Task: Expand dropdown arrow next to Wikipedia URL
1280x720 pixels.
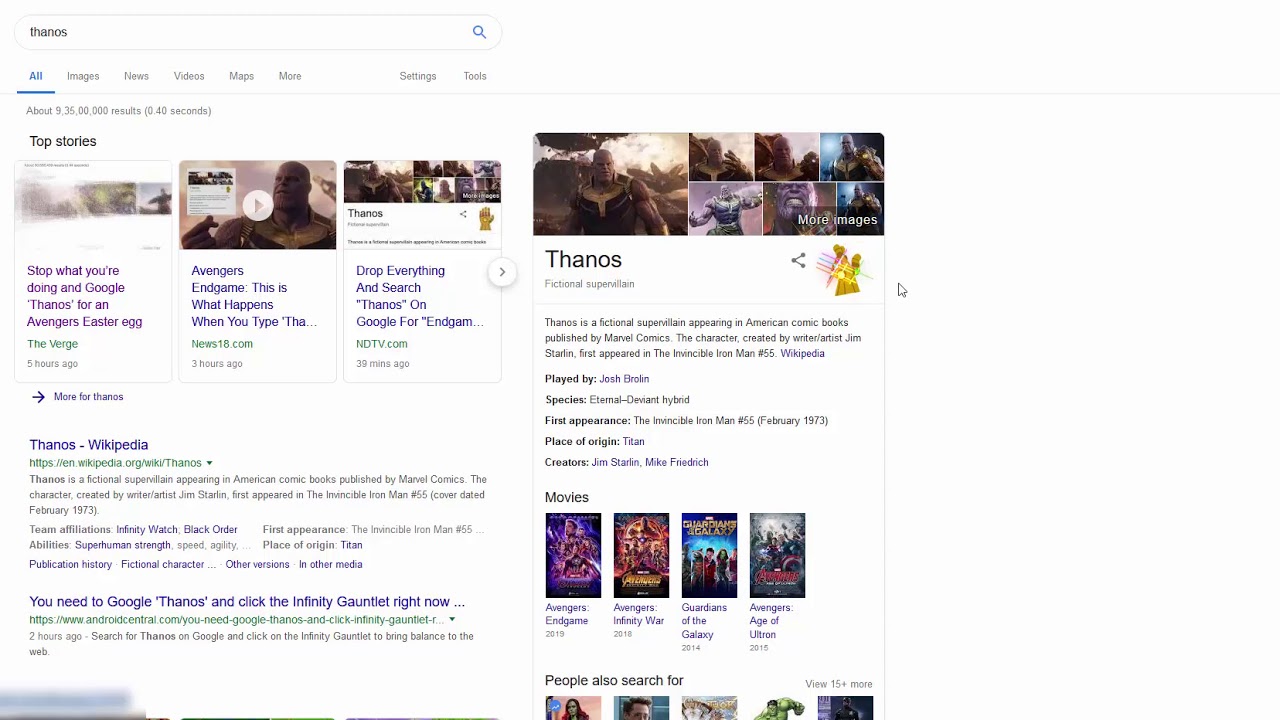Action: [209, 463]
